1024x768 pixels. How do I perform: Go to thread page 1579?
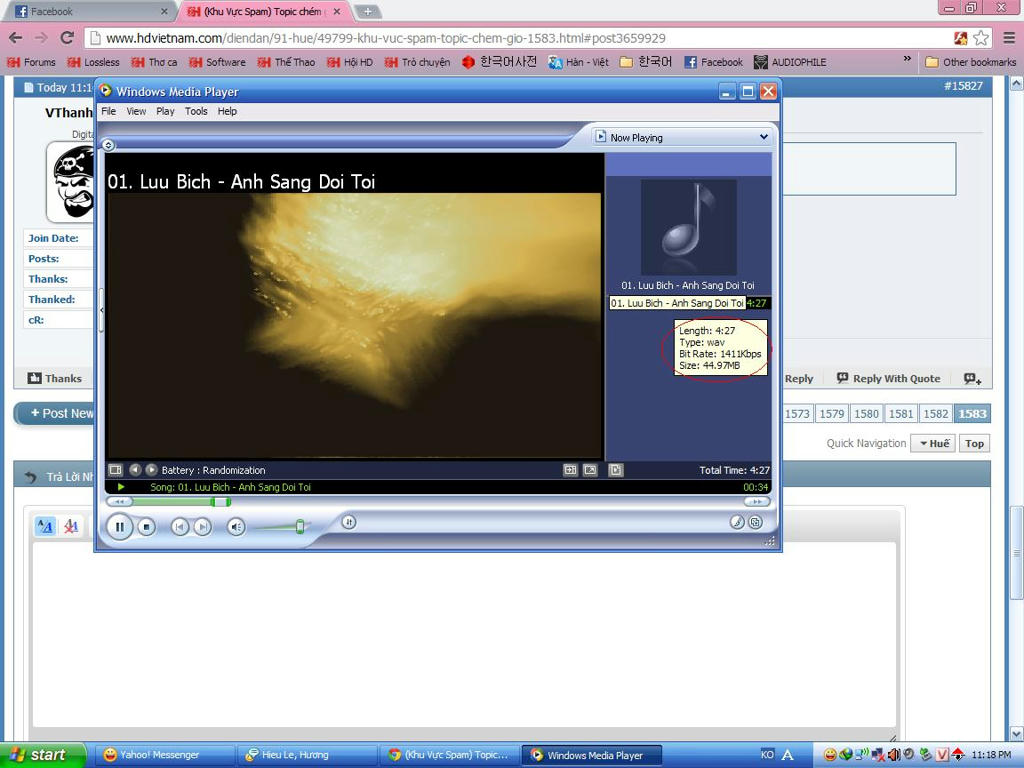coord(831,413)
